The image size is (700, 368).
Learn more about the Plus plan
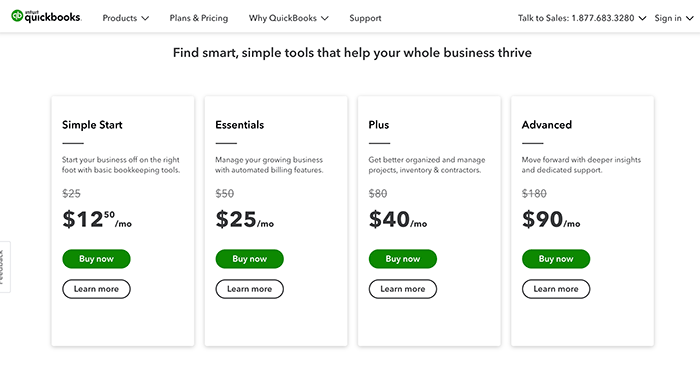tap(403, 289)
